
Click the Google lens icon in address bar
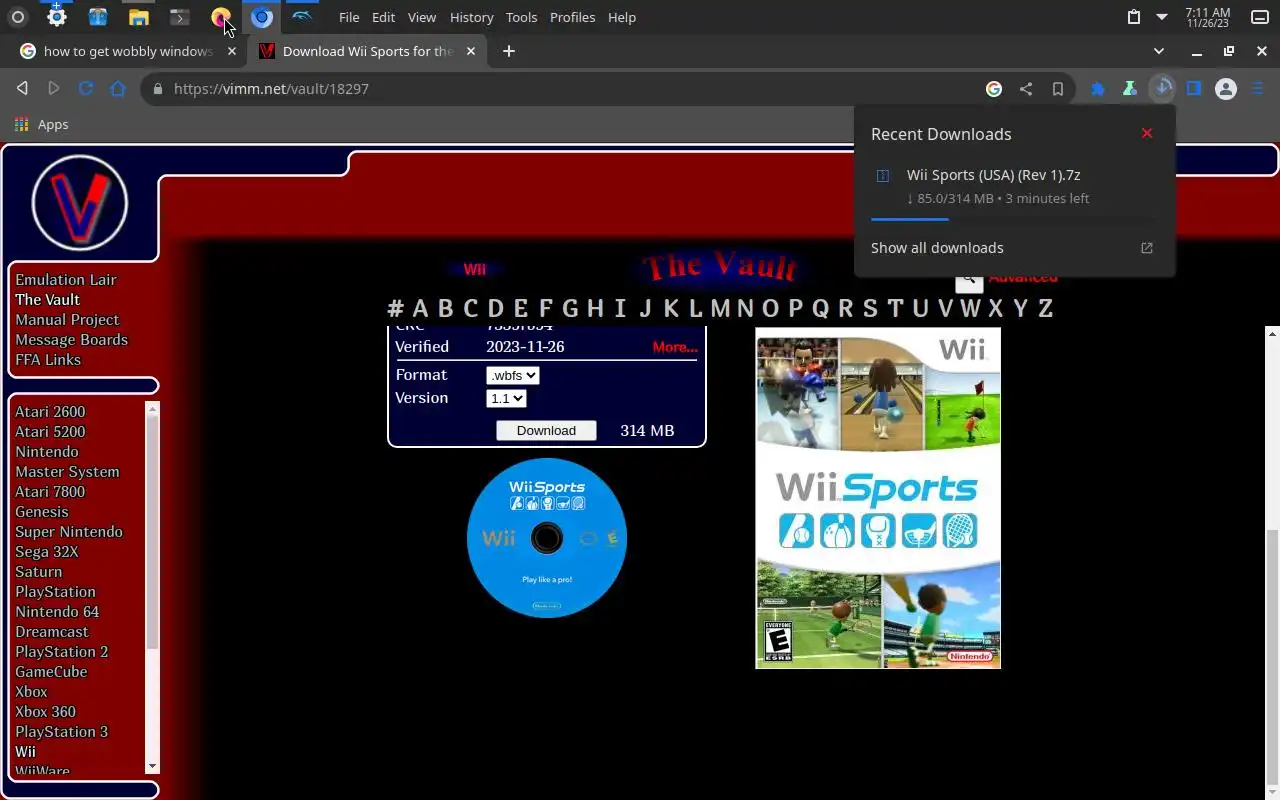[x=994, y=89]
